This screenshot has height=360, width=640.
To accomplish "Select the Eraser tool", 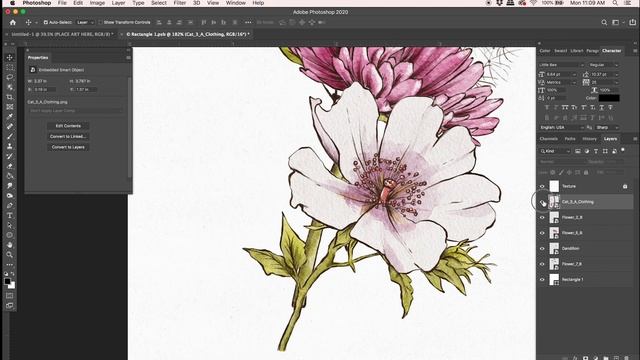I will [x=9, y=166].
